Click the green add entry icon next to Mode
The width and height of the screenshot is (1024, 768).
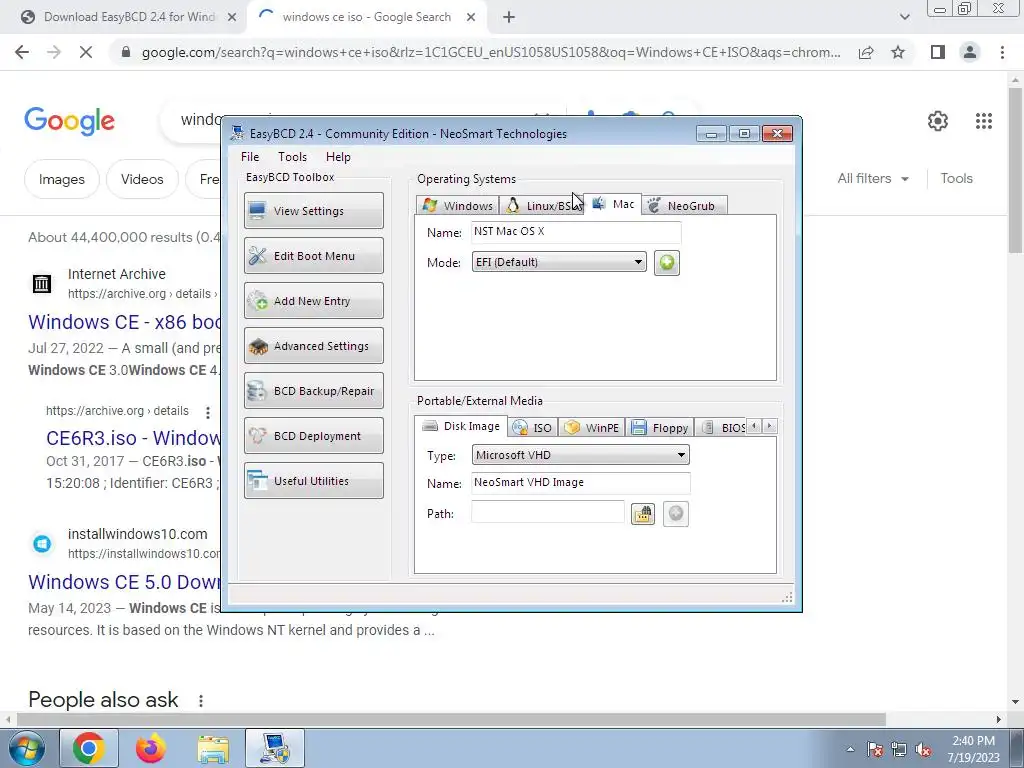(667, 263)
